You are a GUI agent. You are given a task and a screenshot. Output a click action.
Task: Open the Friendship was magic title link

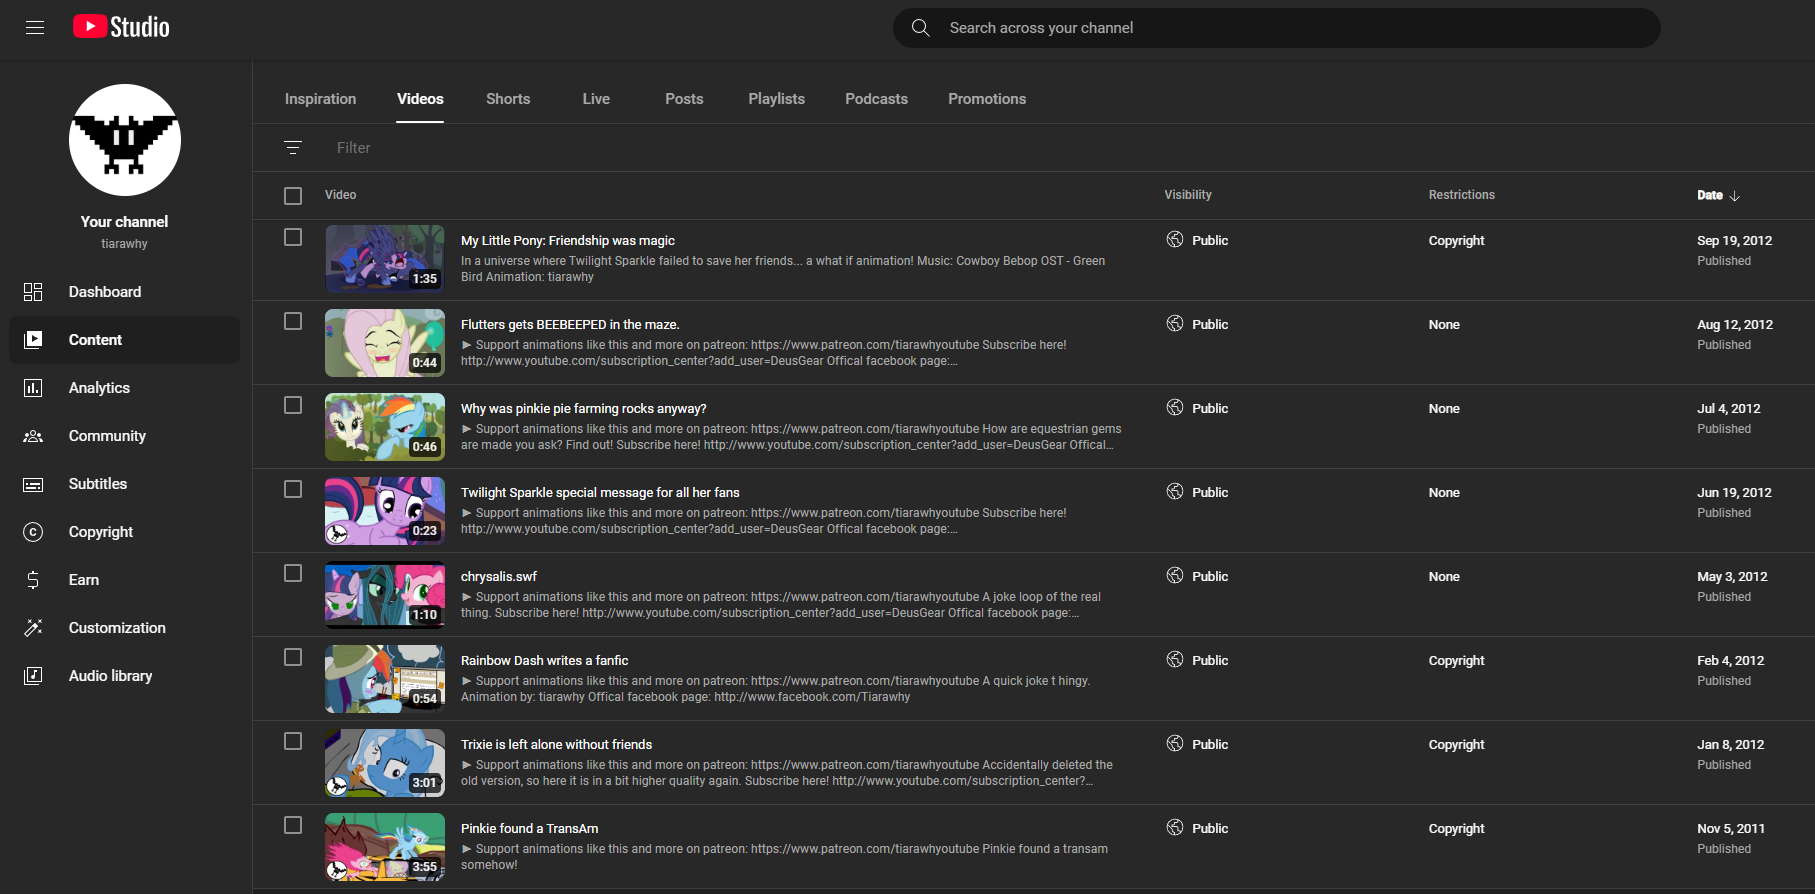[568, 240]
